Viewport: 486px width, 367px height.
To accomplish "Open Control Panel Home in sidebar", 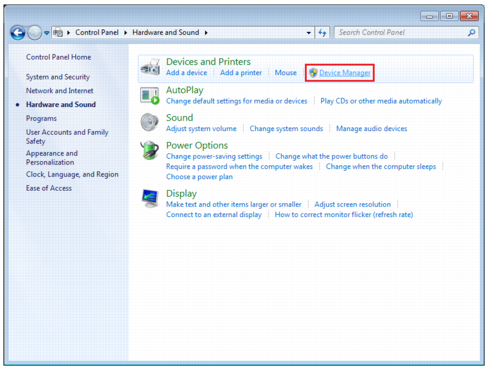I will click(58, 57).
